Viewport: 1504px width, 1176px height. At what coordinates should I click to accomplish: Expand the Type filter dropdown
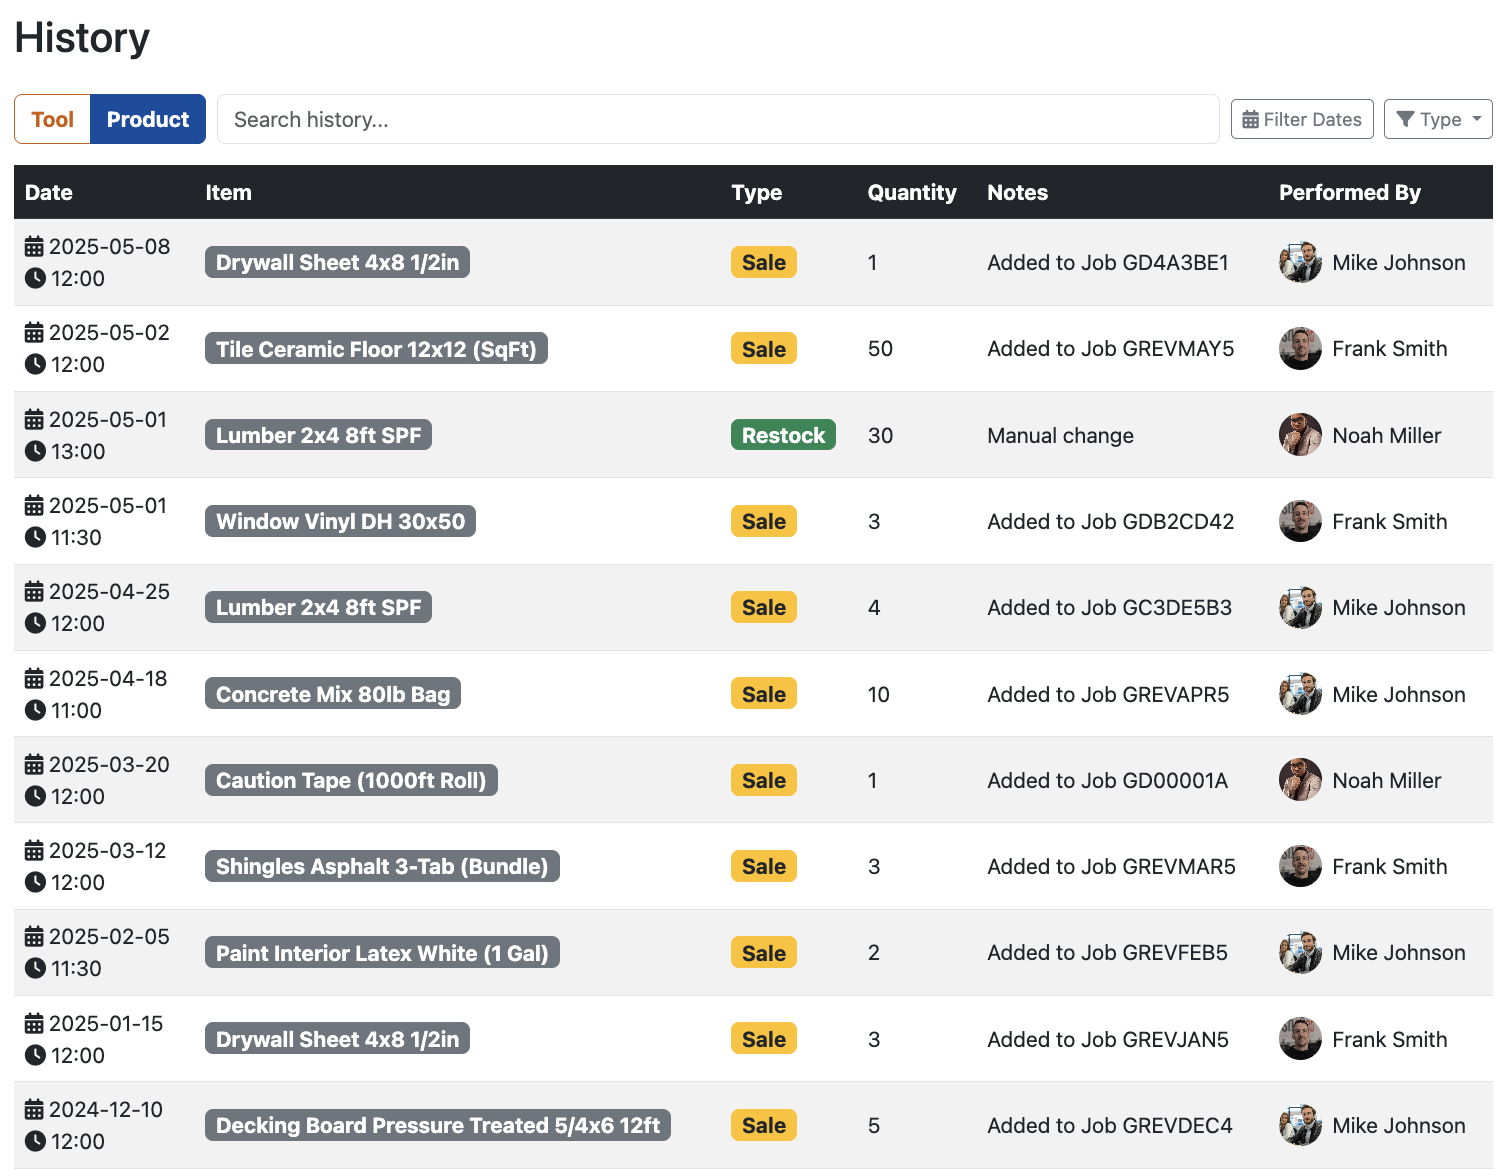pos(1438,119)
